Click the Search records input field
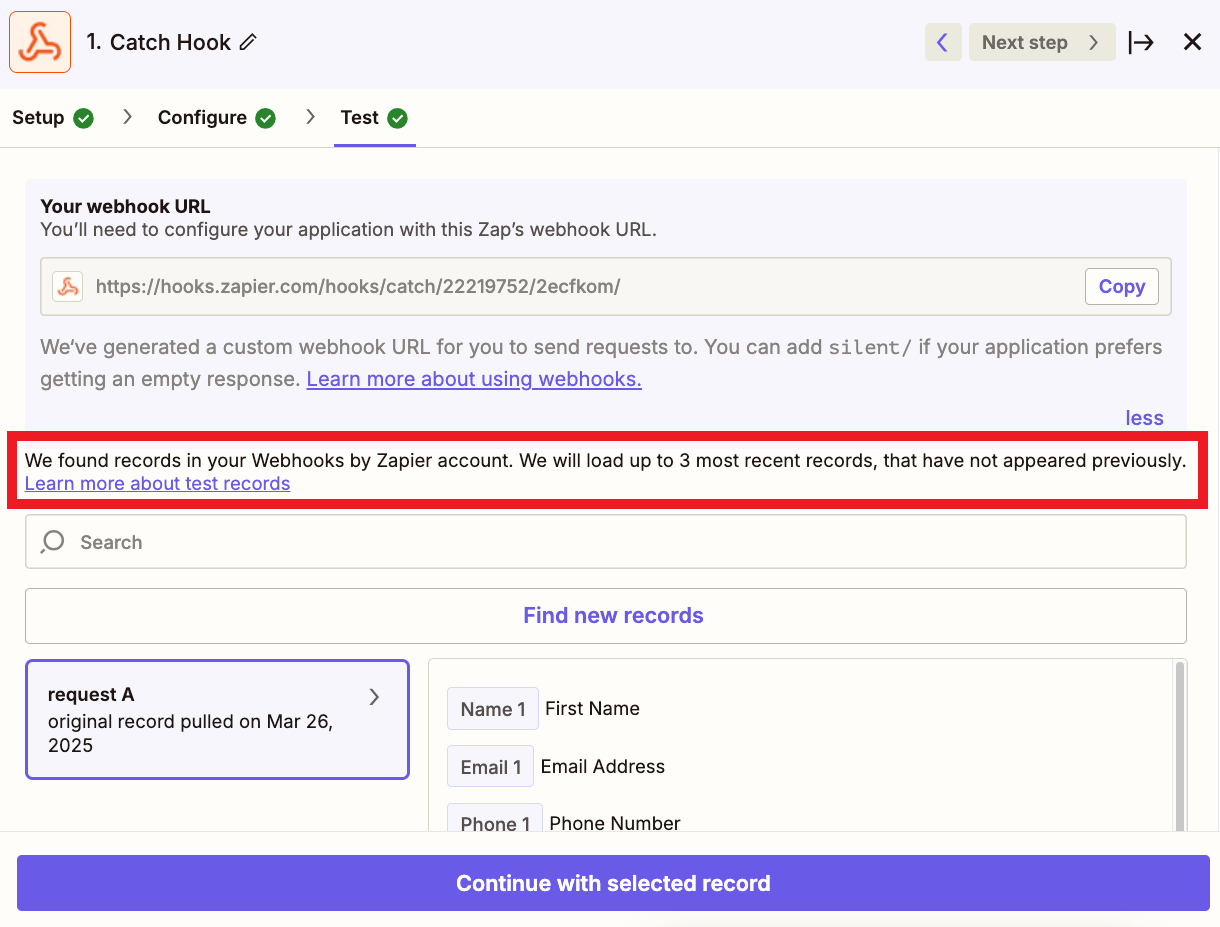The image size is (1220, 927). coord(606,542)
